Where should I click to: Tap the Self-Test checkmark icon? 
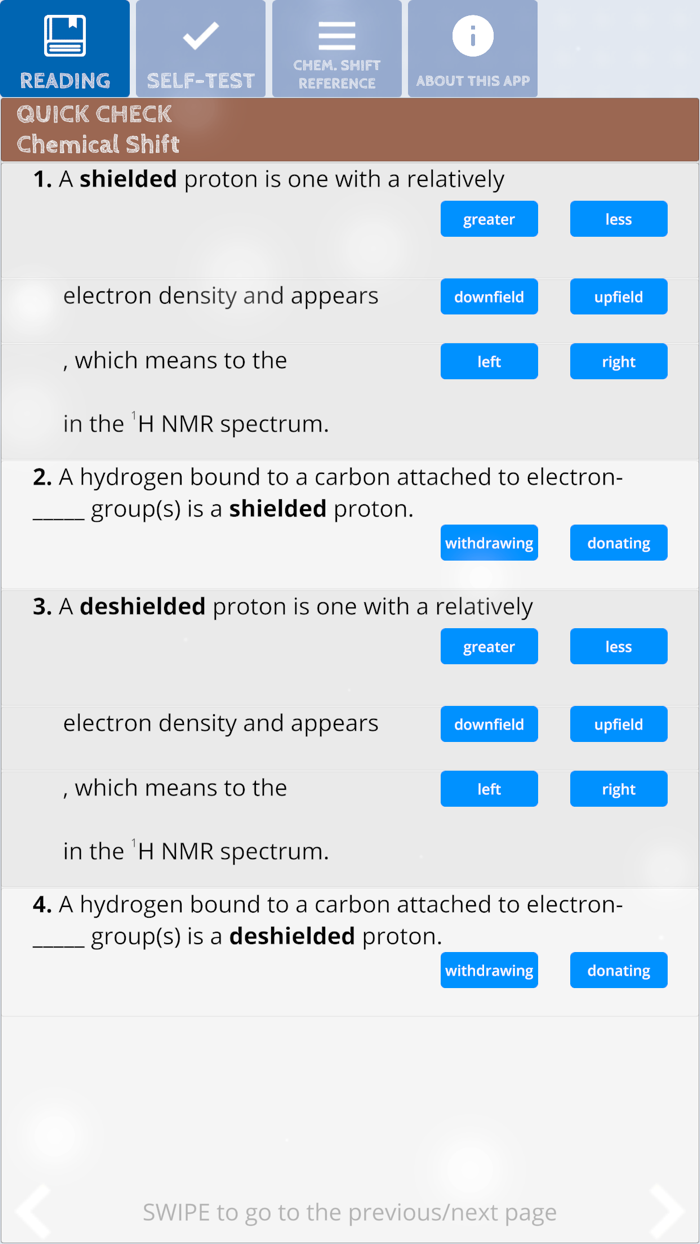point(201,36)
